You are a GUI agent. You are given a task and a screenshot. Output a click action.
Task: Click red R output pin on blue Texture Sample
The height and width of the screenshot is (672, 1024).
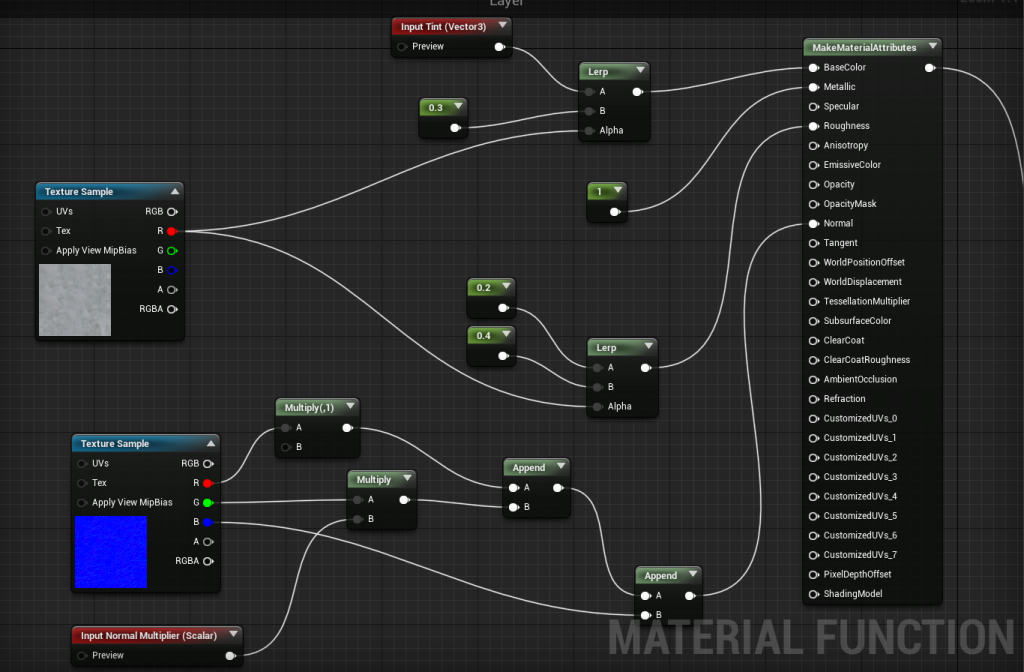(x=208, y=483)
